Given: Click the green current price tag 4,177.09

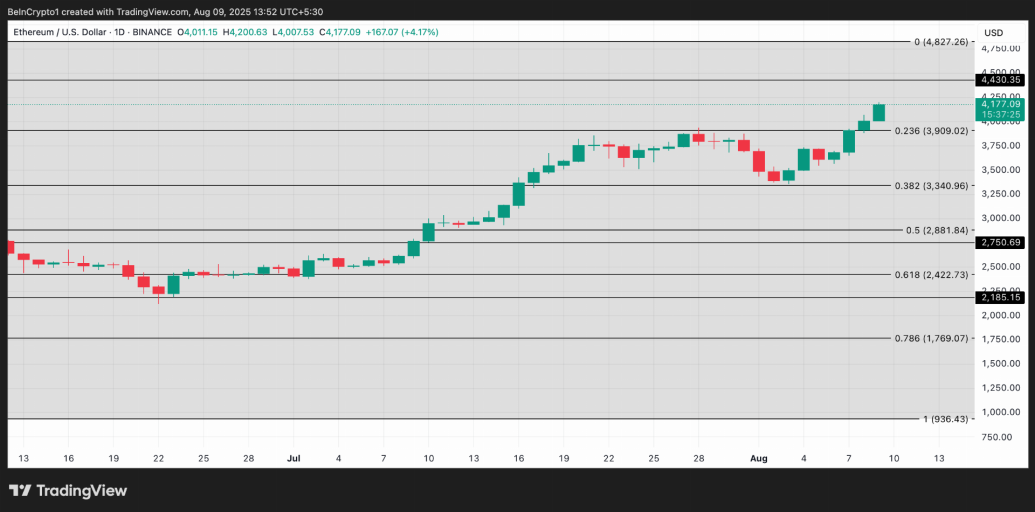Looking at the screenshot, I should point(1001,104).
